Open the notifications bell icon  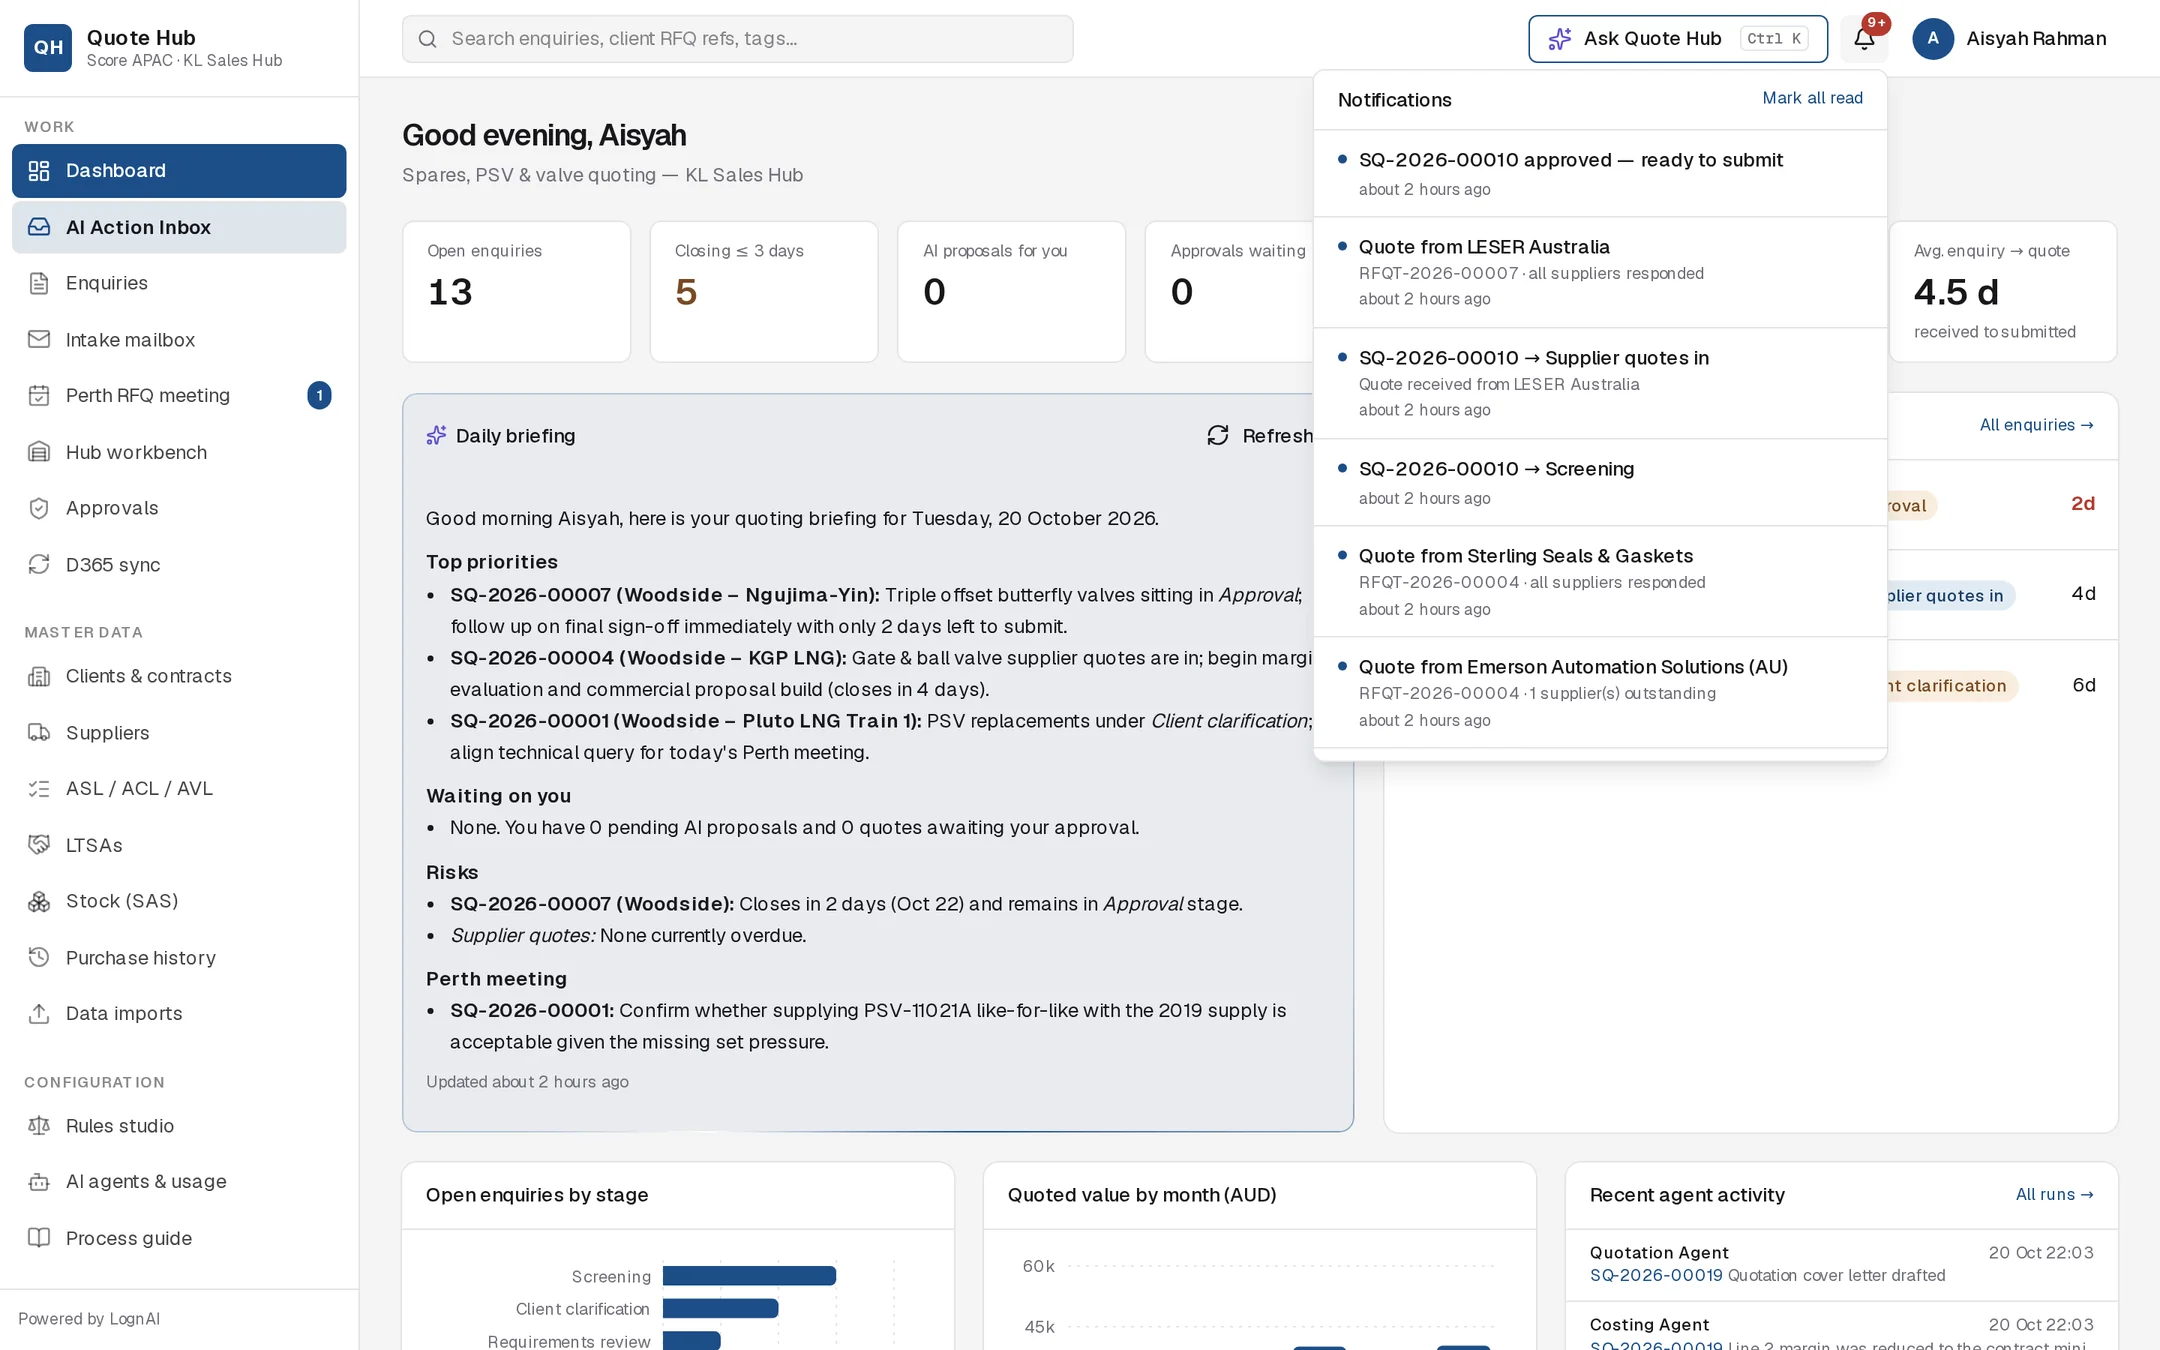point(1864,39)
